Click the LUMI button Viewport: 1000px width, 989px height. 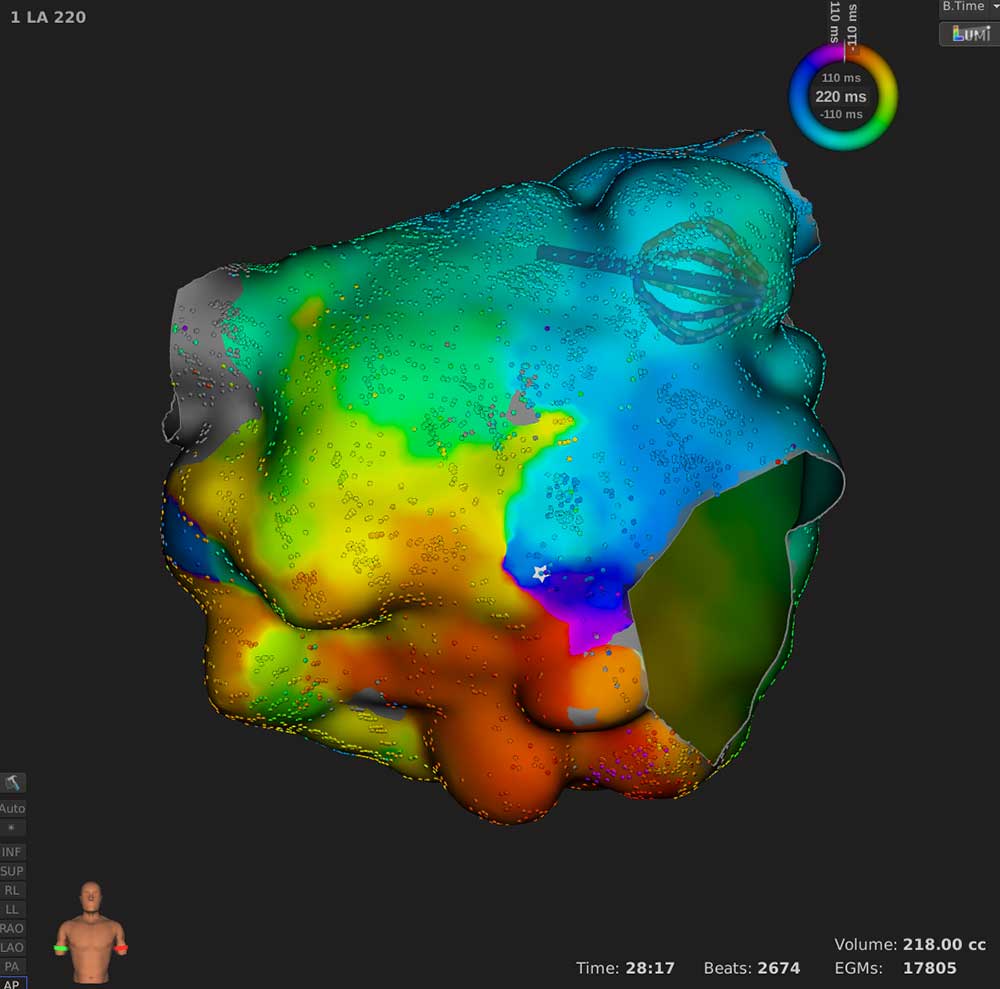tap(971, 33)
